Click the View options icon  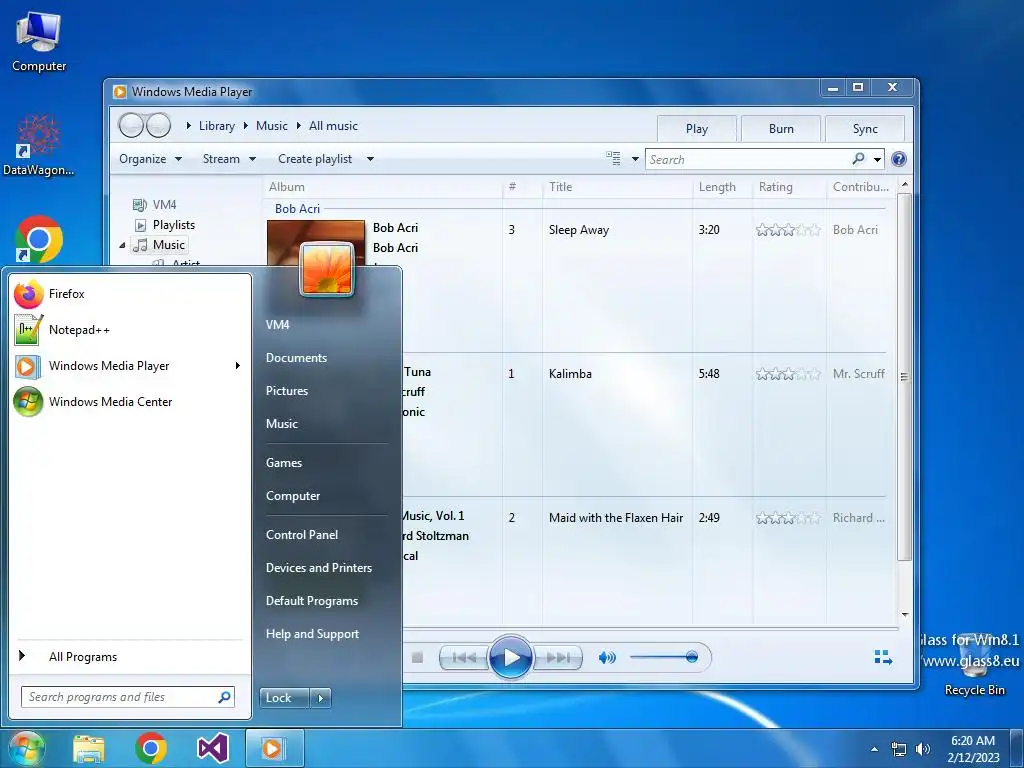click(613, 159)
